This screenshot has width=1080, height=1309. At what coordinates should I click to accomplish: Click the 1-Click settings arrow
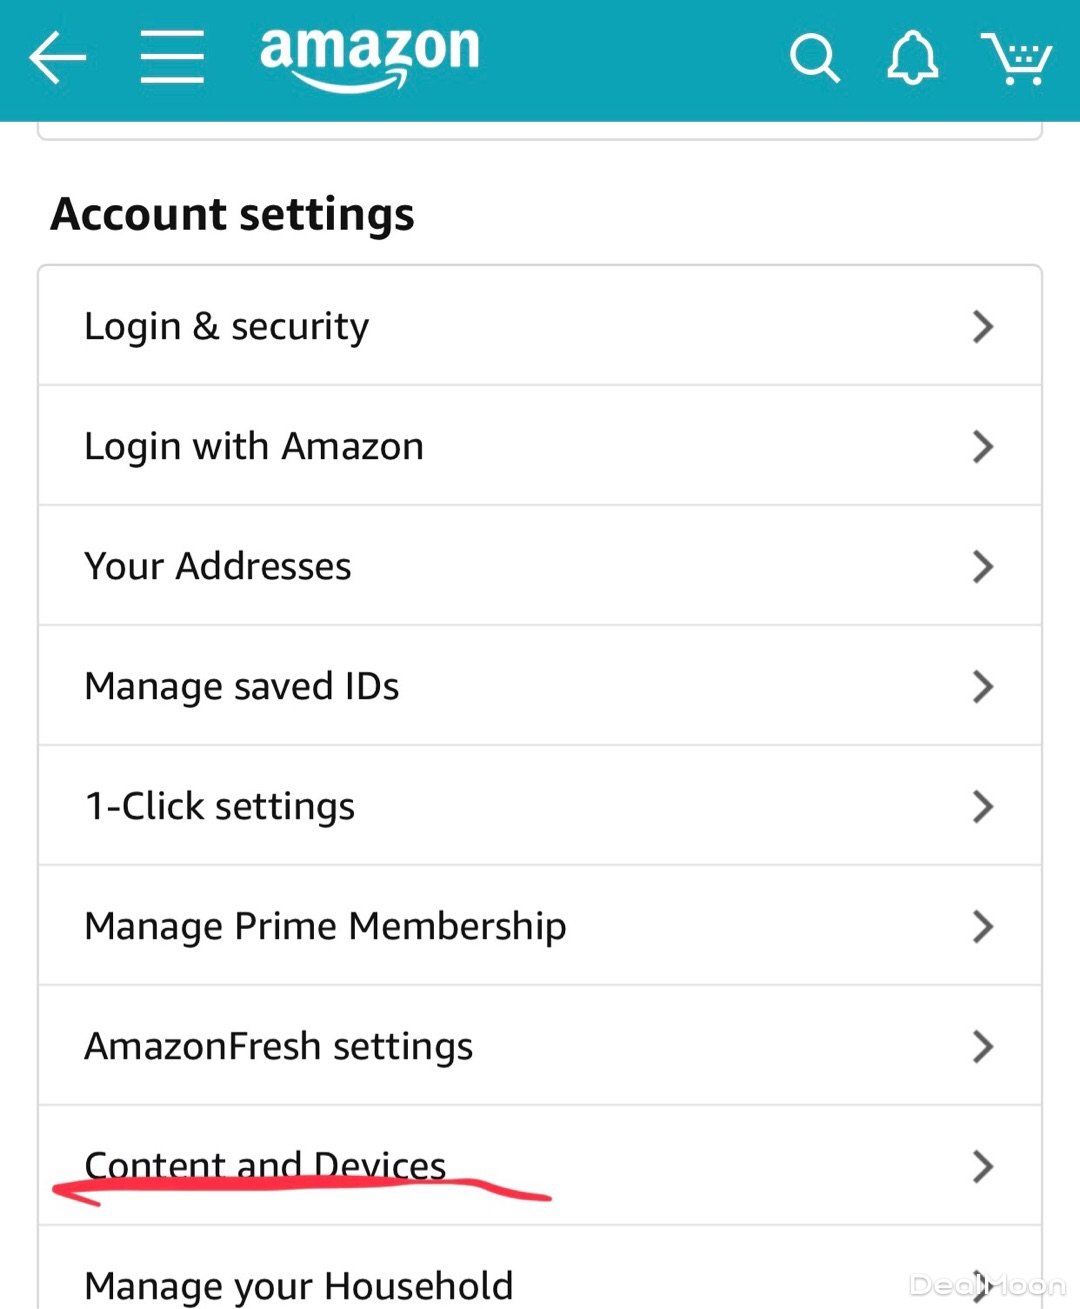pos(983,806)
